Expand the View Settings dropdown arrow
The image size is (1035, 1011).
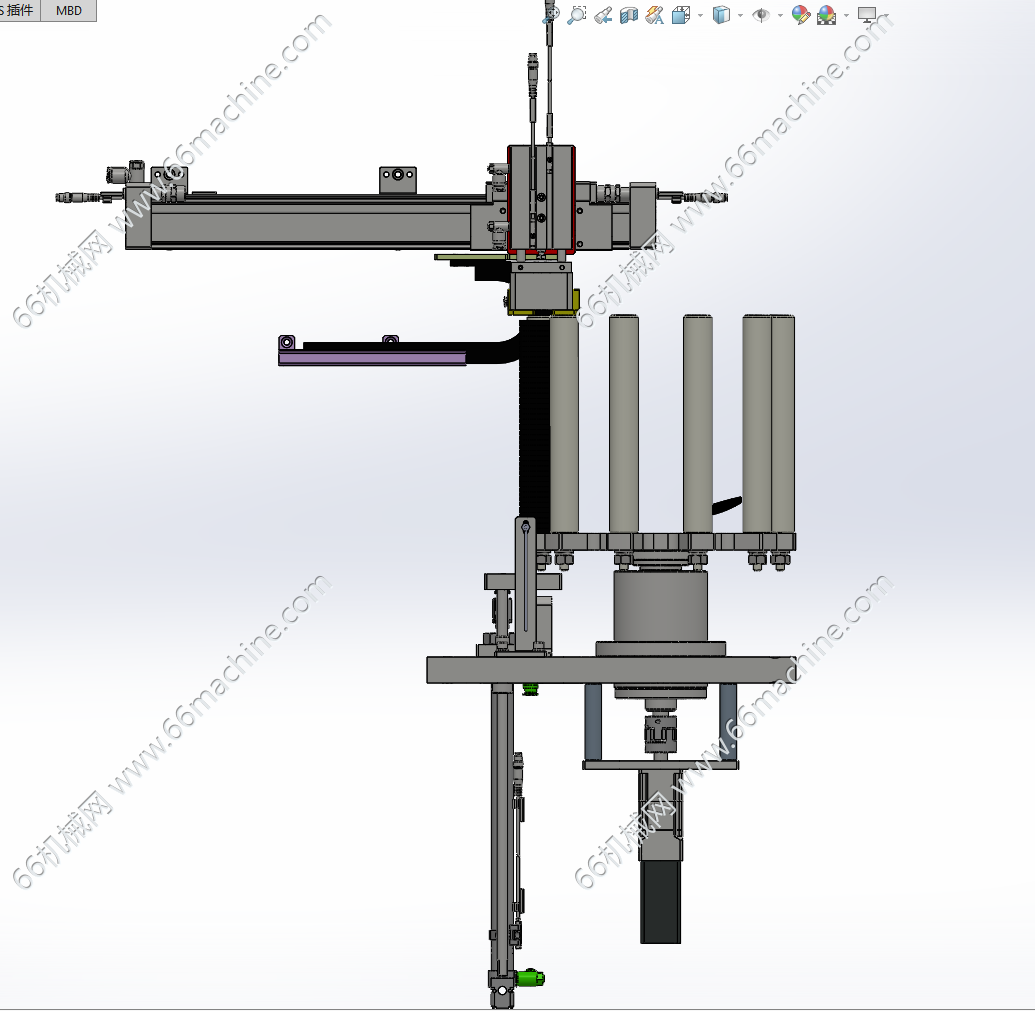point(886,15)
